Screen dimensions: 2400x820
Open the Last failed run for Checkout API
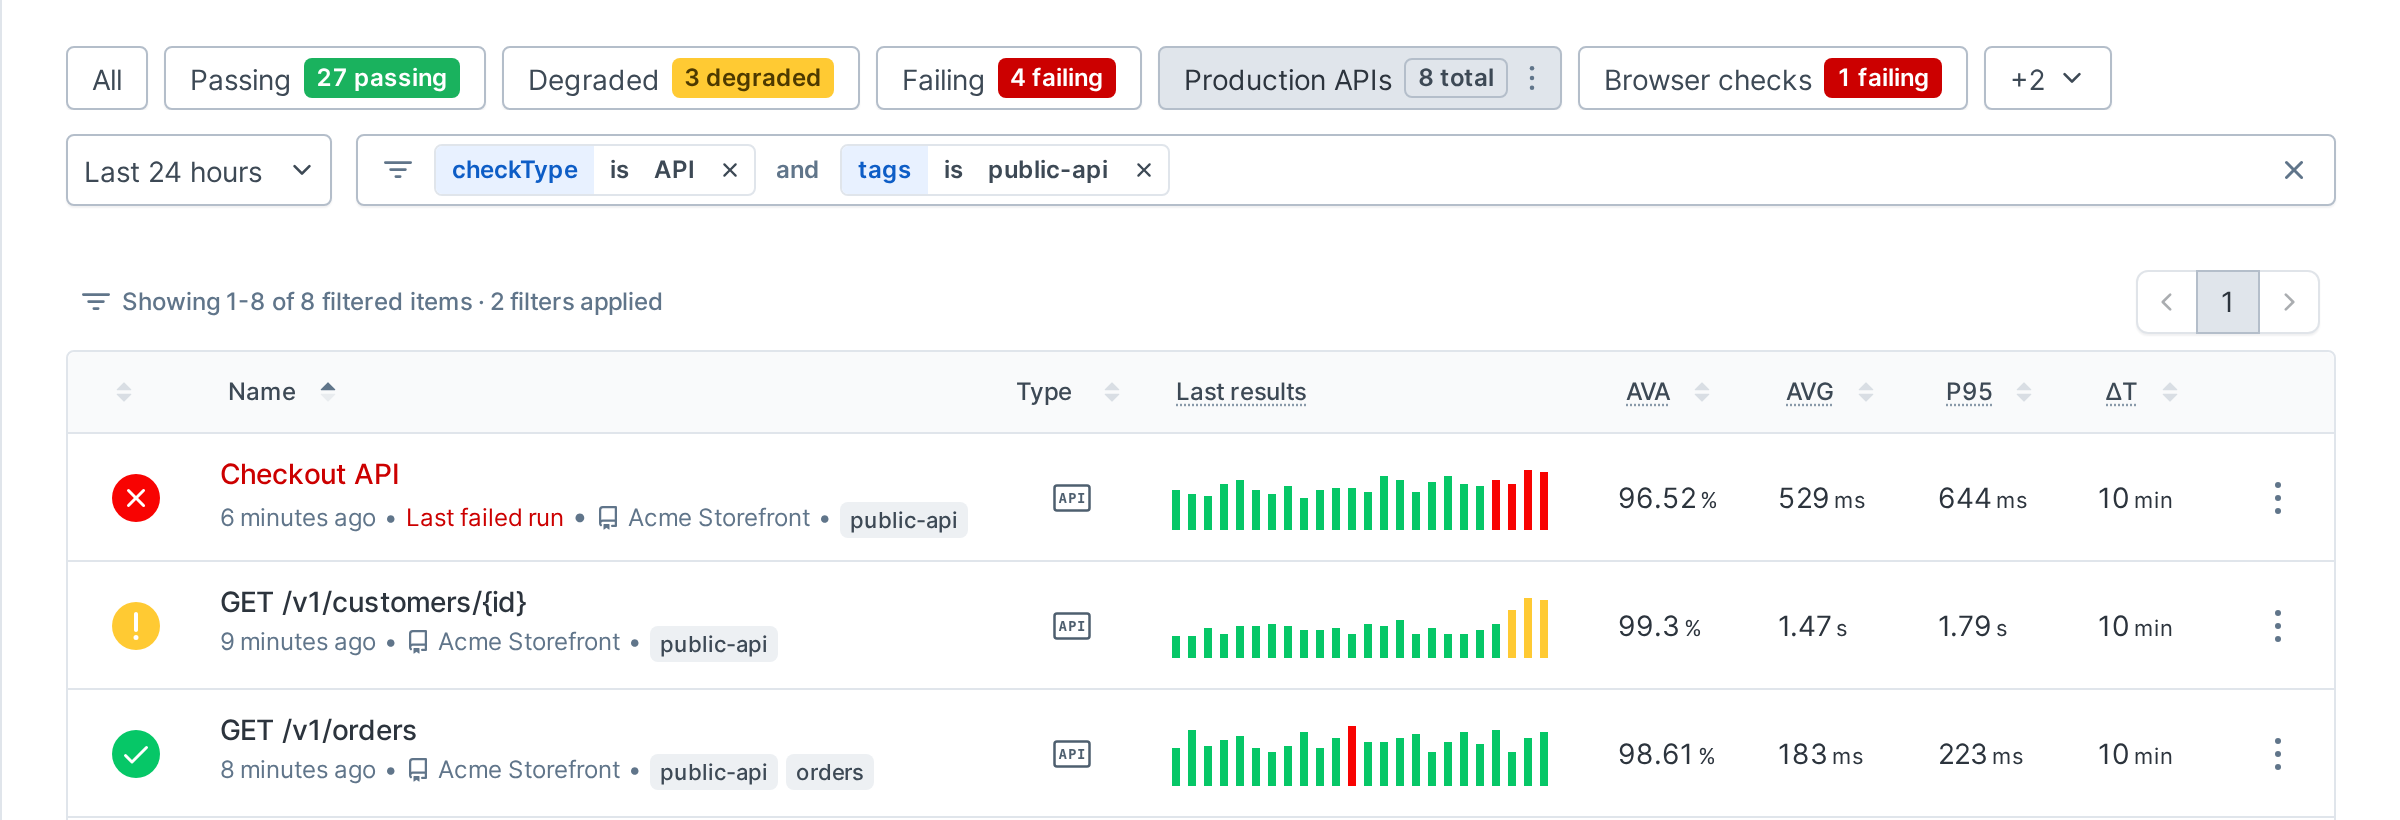pyautogui.click(x=485, y=518)
